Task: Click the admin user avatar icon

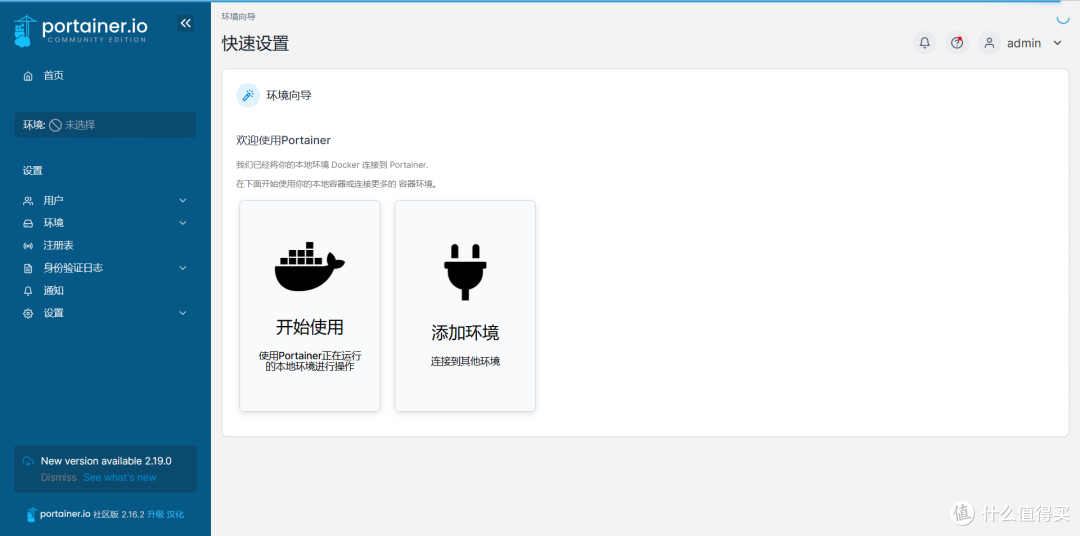Action: click(989, 43)
